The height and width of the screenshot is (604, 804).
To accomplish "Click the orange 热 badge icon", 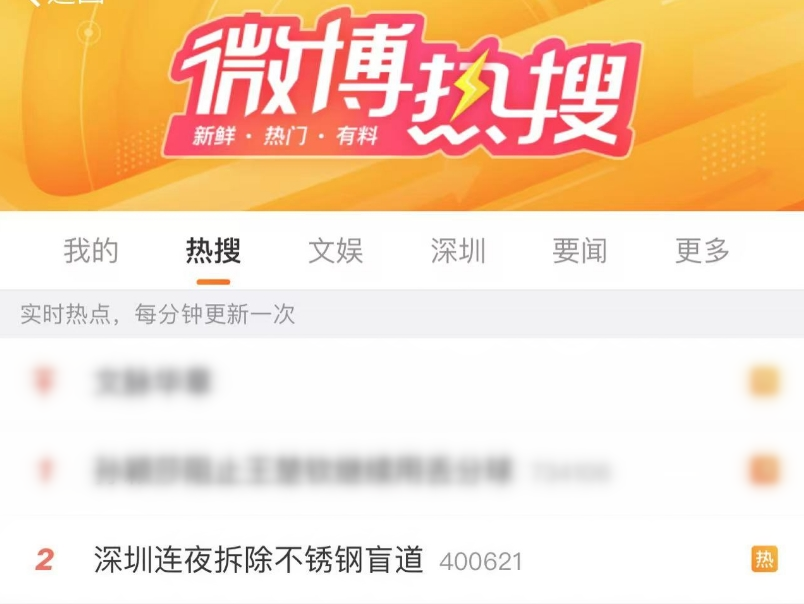I will (765, 559).
